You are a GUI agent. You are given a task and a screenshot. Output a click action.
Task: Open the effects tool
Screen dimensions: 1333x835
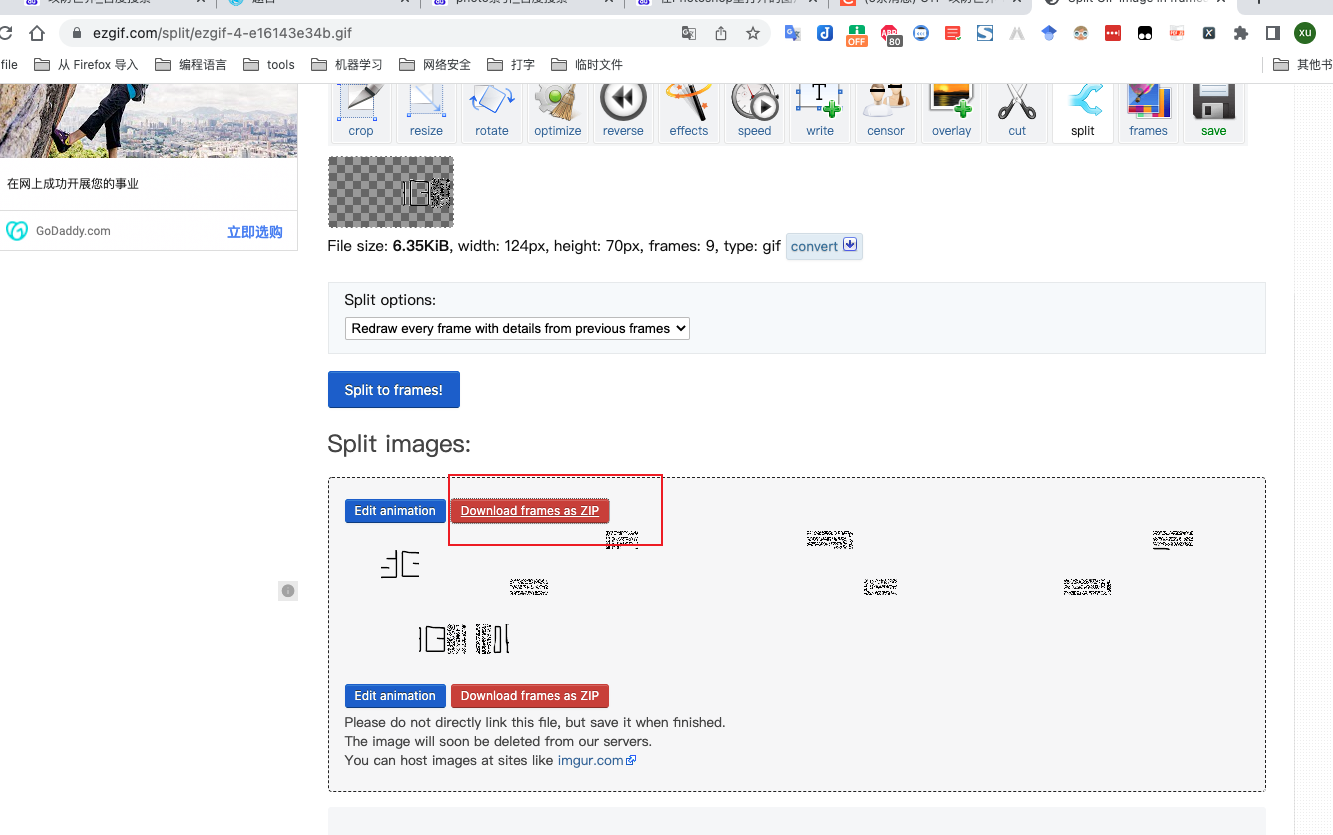tap(689, 112)
